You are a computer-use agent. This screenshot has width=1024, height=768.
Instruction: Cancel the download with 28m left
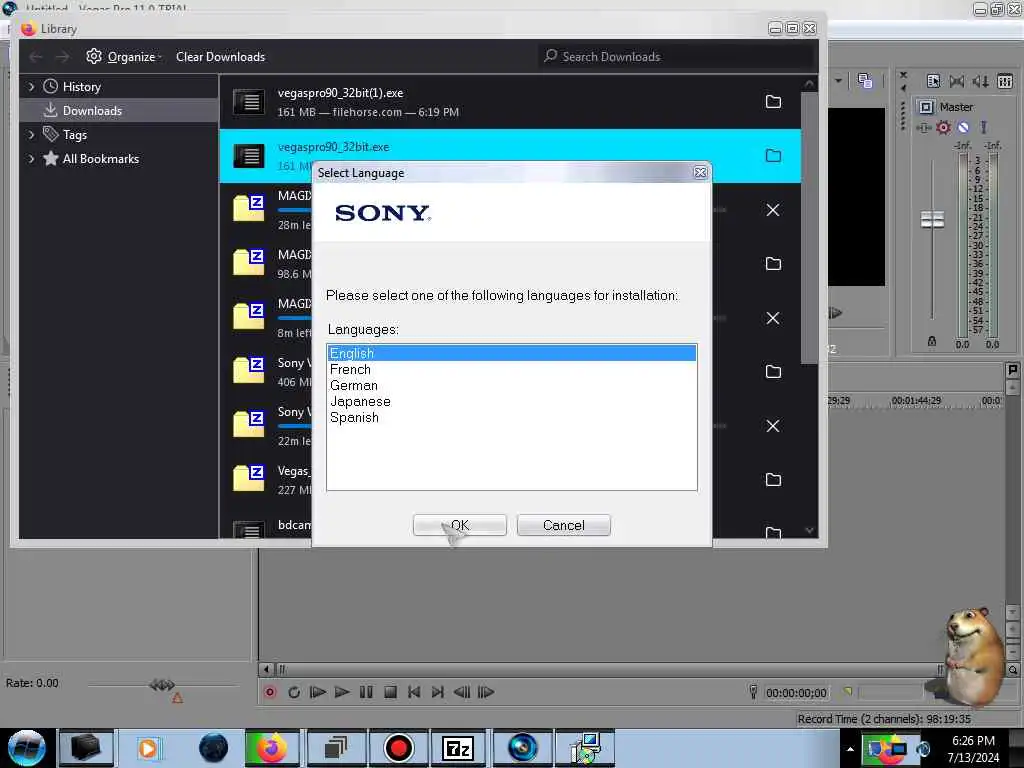(x=773, y=210)
